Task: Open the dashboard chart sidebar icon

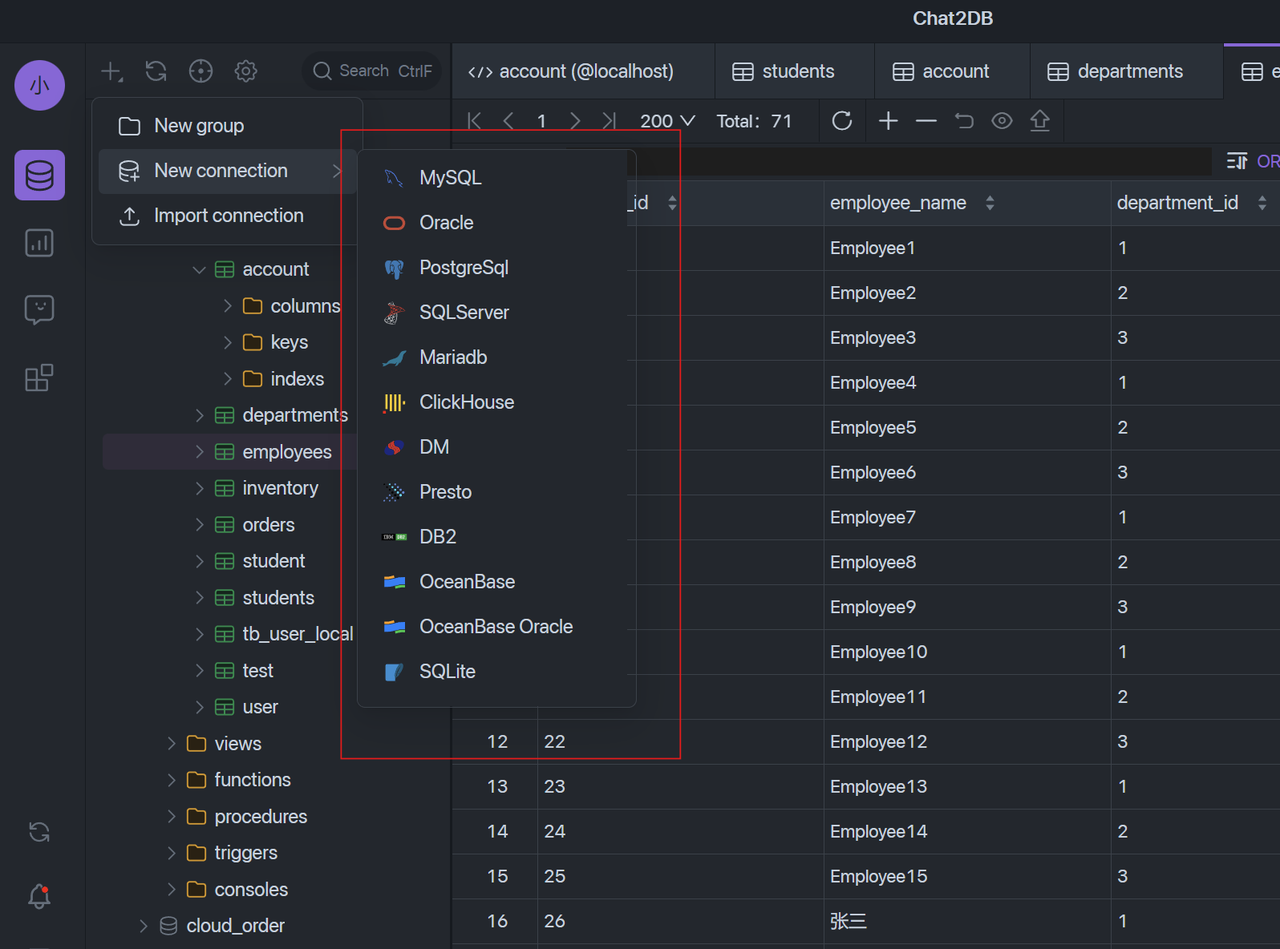Action: click(x=39, y=243)
